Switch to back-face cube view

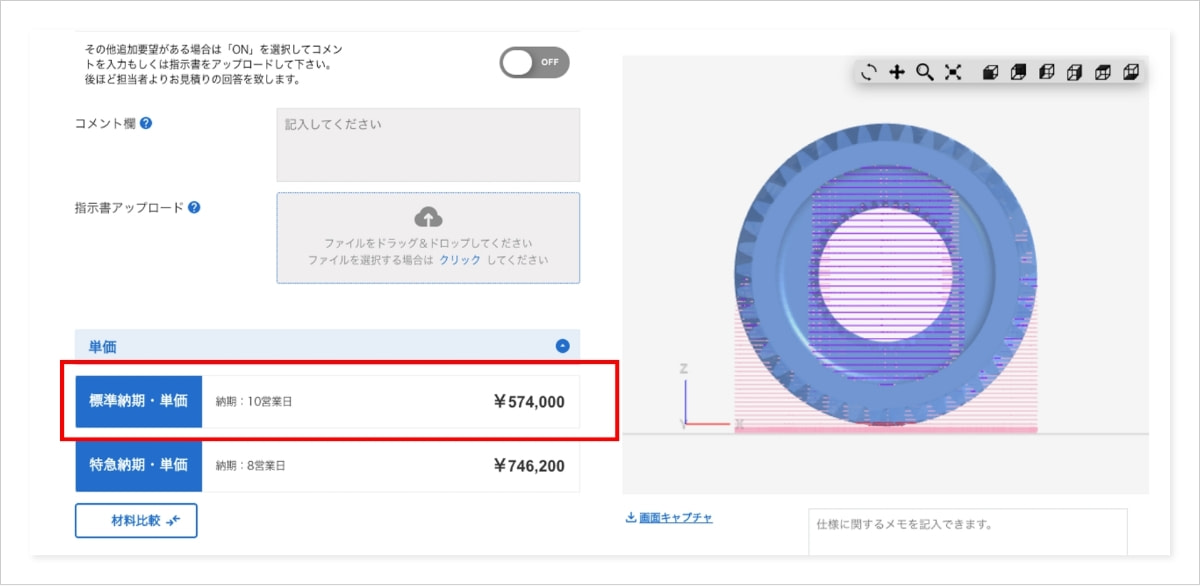coord(1018,72)
